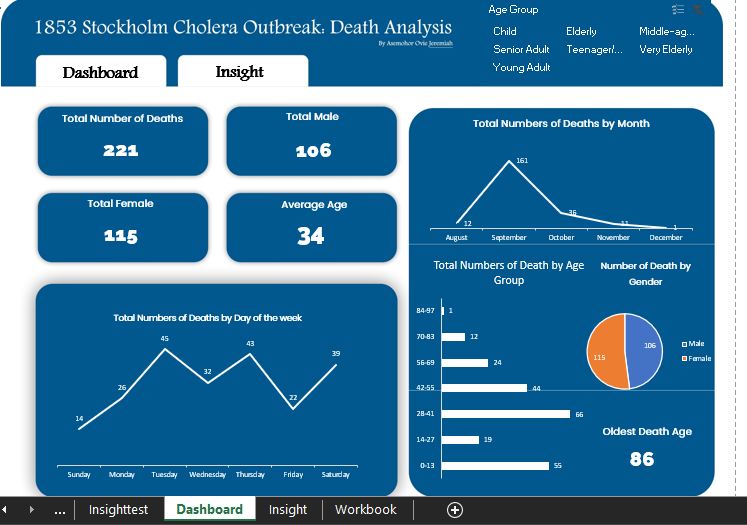Clear filter icon in Age Group slicer
Viewport: 747px width, 525px height.
click(697, 9)
